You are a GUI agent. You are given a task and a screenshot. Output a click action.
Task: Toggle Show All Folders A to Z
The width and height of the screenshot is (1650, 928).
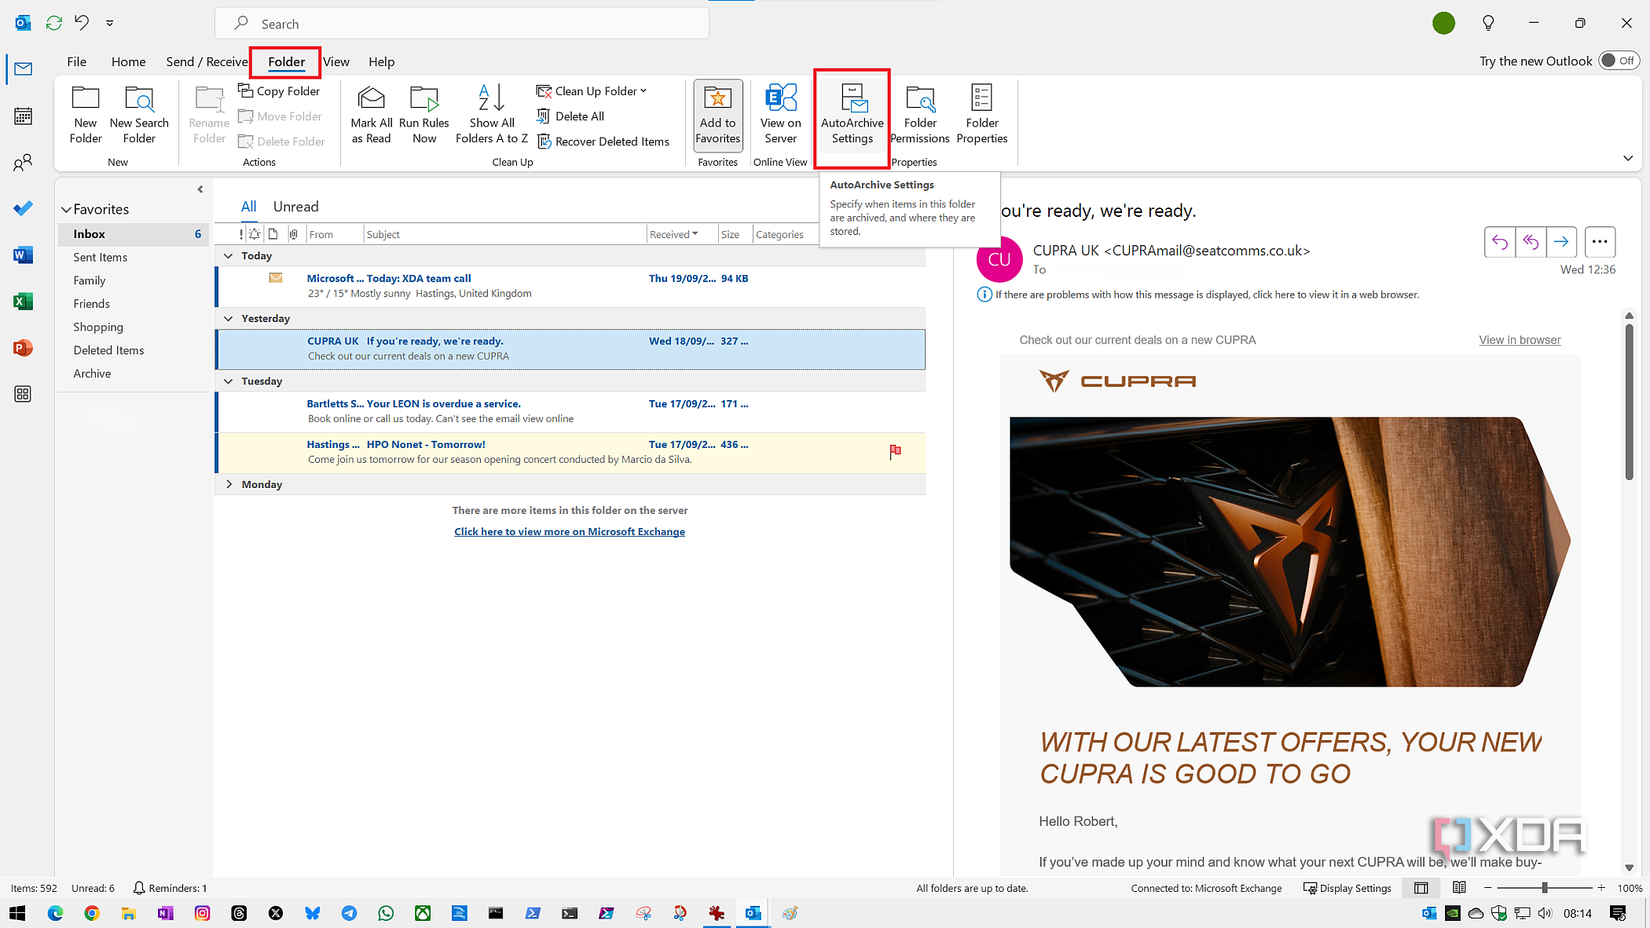(491, 115)
